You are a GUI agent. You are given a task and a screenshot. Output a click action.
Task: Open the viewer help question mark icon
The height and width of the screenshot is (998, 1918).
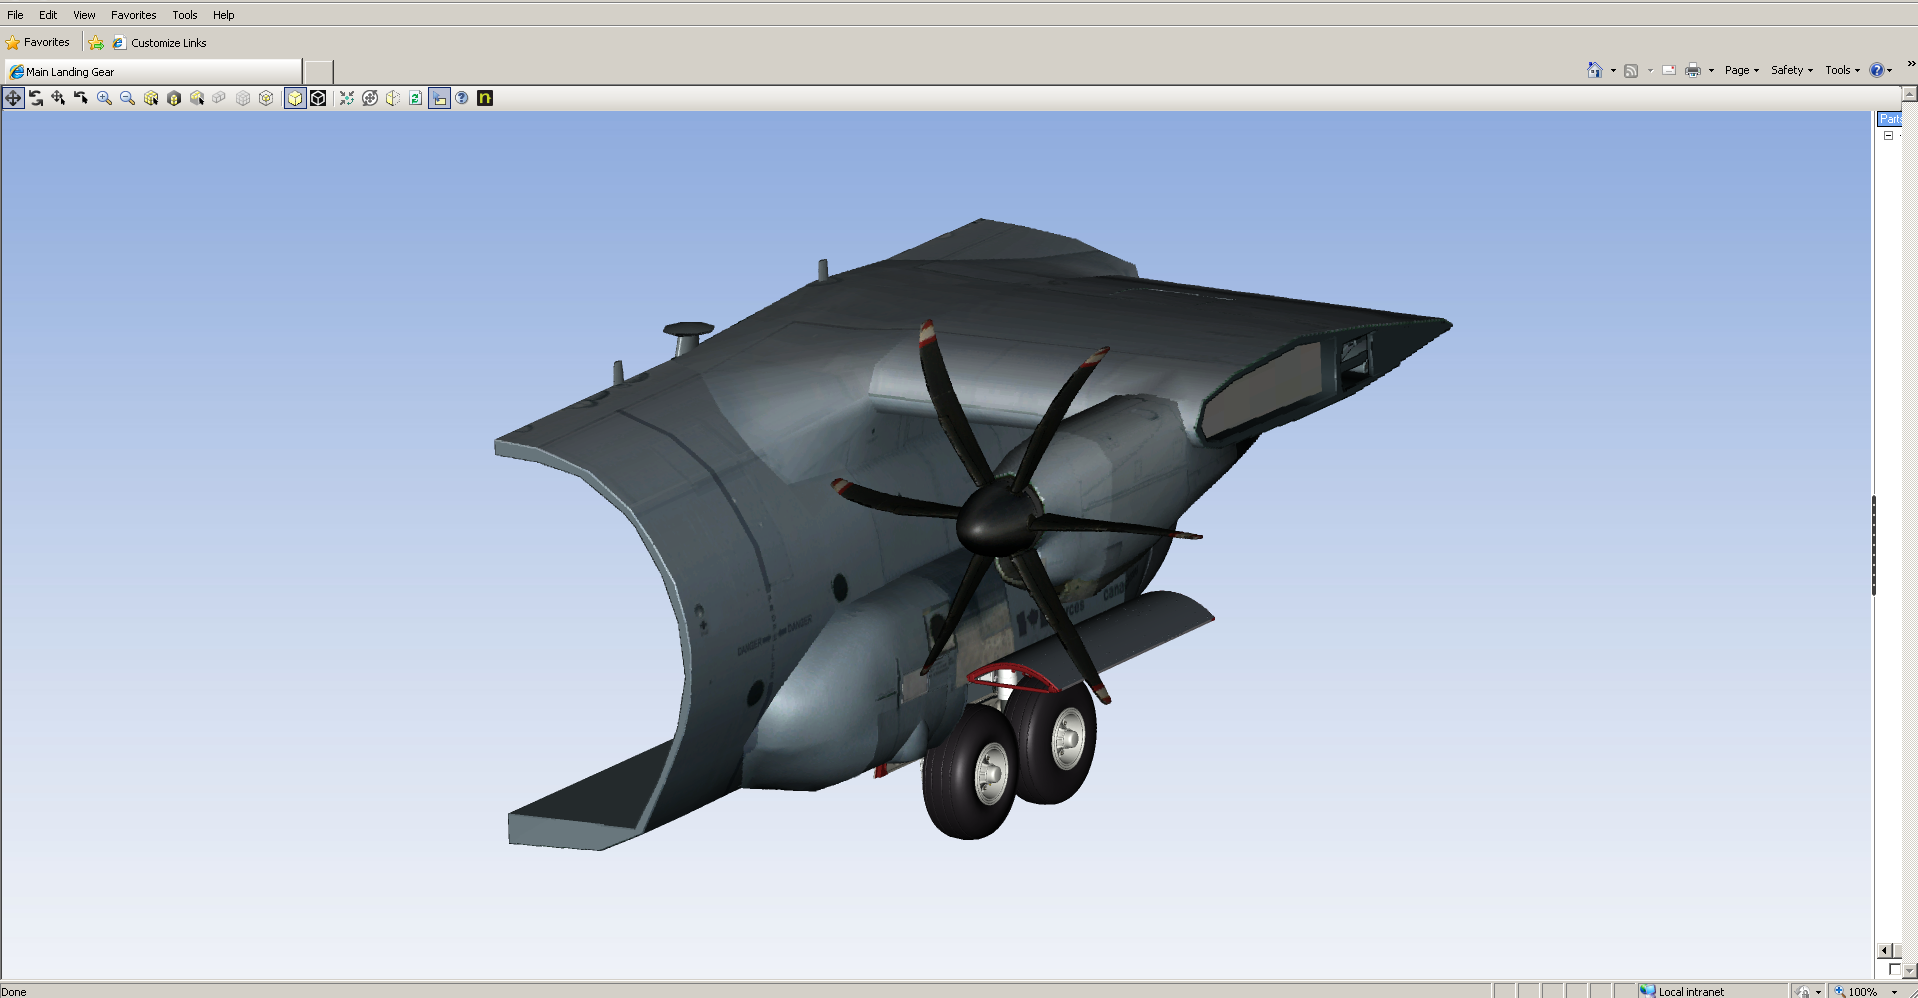[462, 98]
